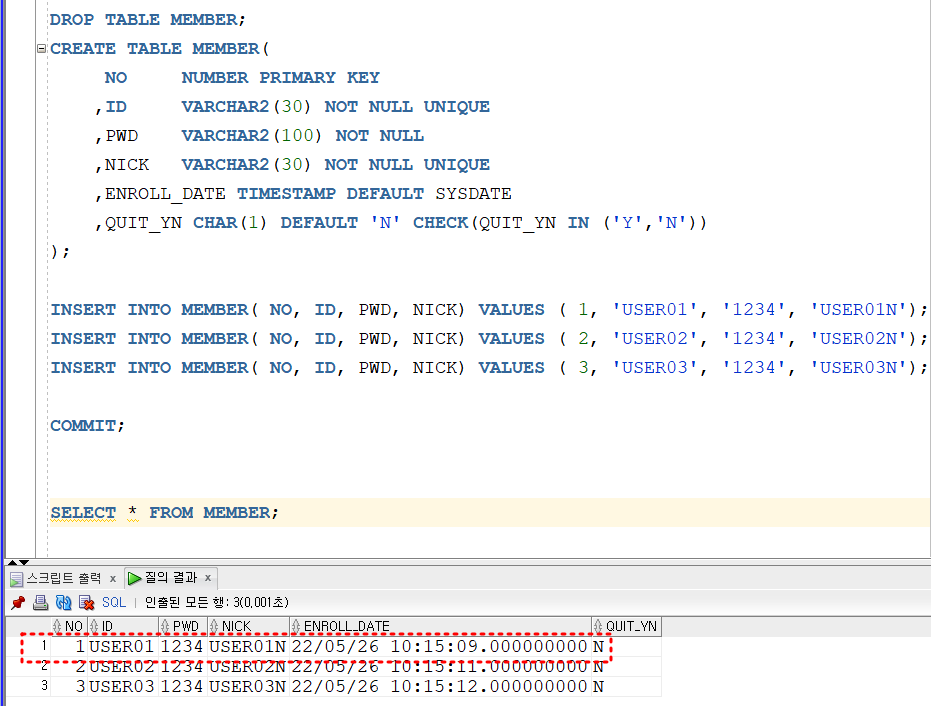Click the print icon in result toolbar
Image resolution: width=931 pixels, height=706 pixels.
pos(40,603)
